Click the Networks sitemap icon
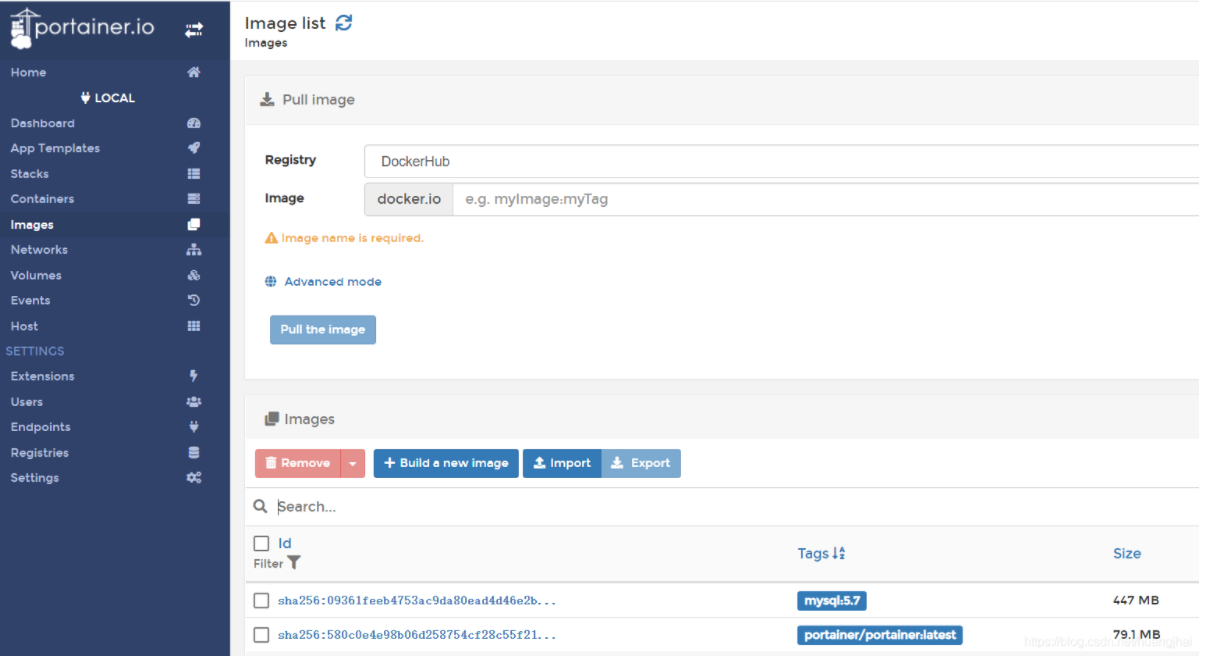This screenshot has height=658, width=1208. [194, 250]
